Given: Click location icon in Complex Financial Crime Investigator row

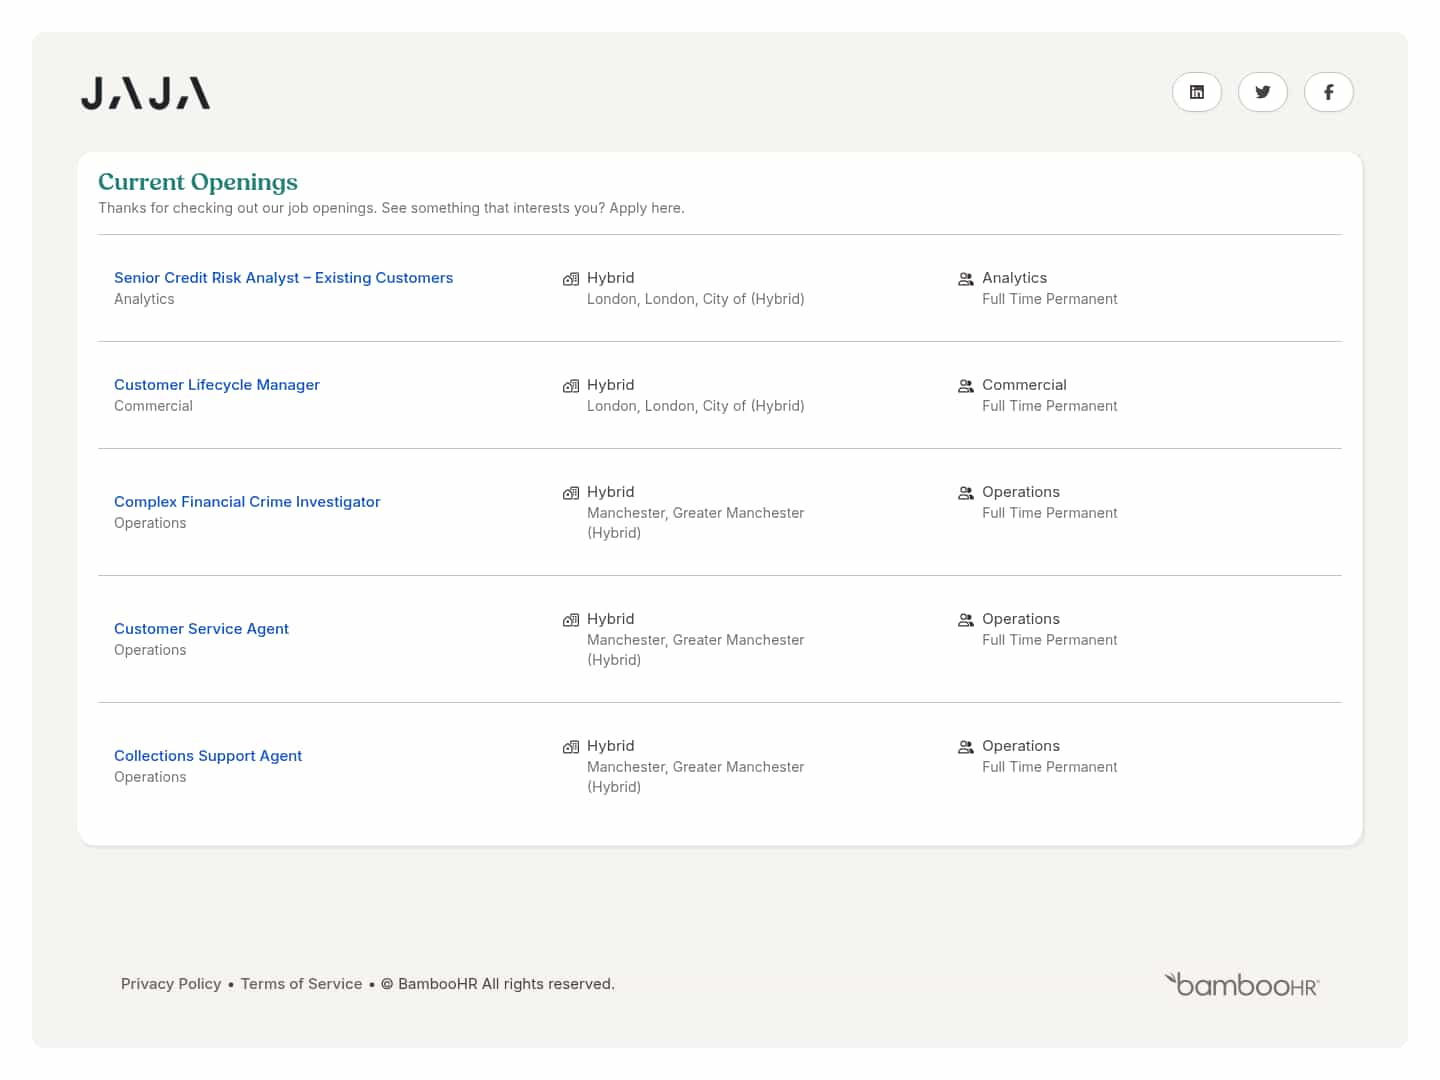Looking at the screenshot, I should click(x=571, y=493).
